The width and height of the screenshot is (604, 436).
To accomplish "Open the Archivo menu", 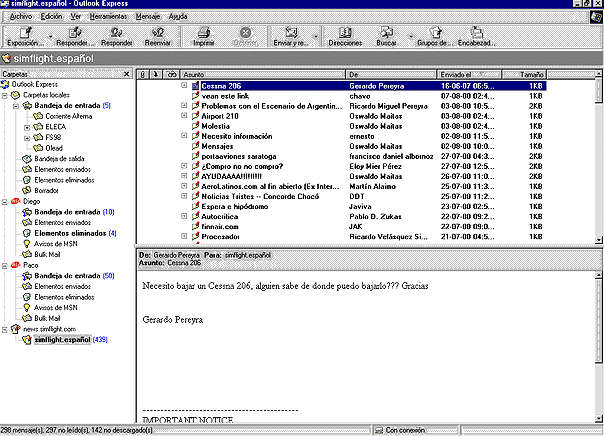I will click(21, 17).
